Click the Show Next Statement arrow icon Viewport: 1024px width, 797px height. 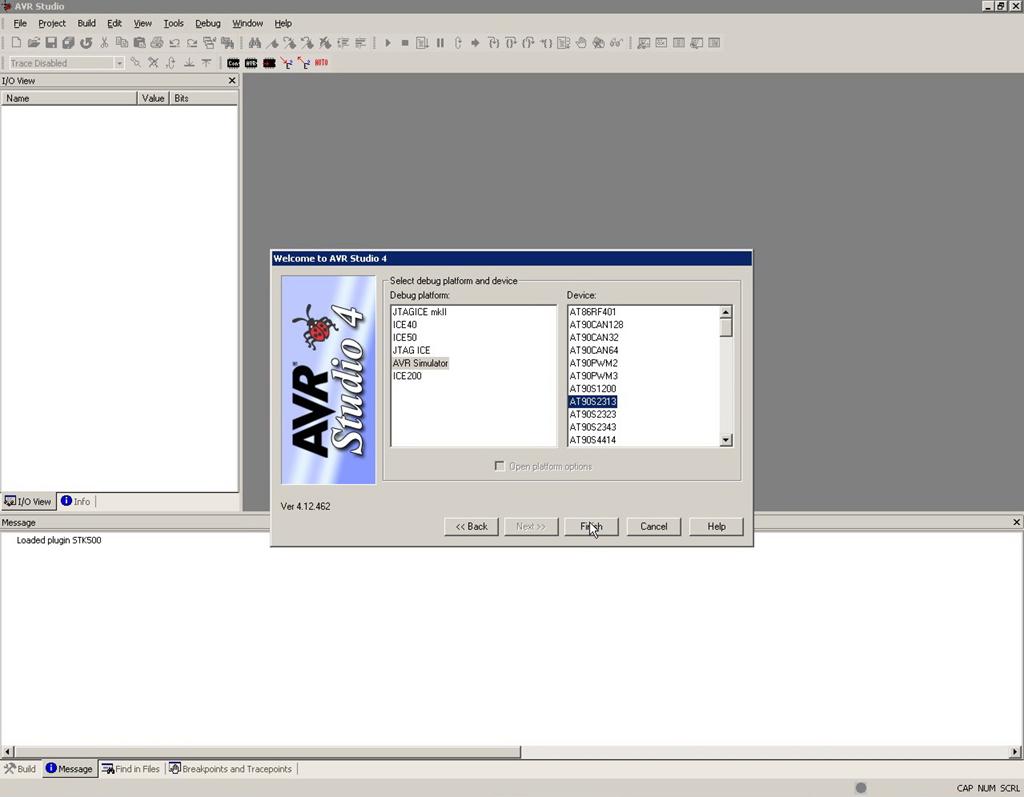click(475, 43)
